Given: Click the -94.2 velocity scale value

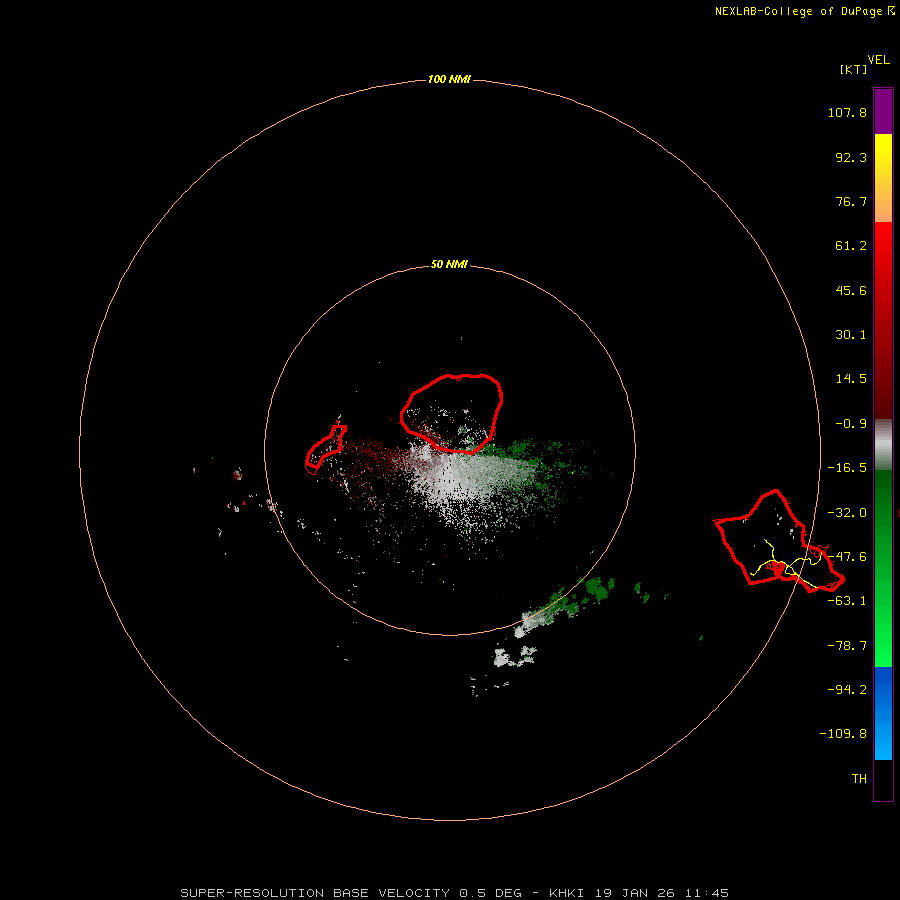Looking at the screenshot, I should (x=847, y=690).
